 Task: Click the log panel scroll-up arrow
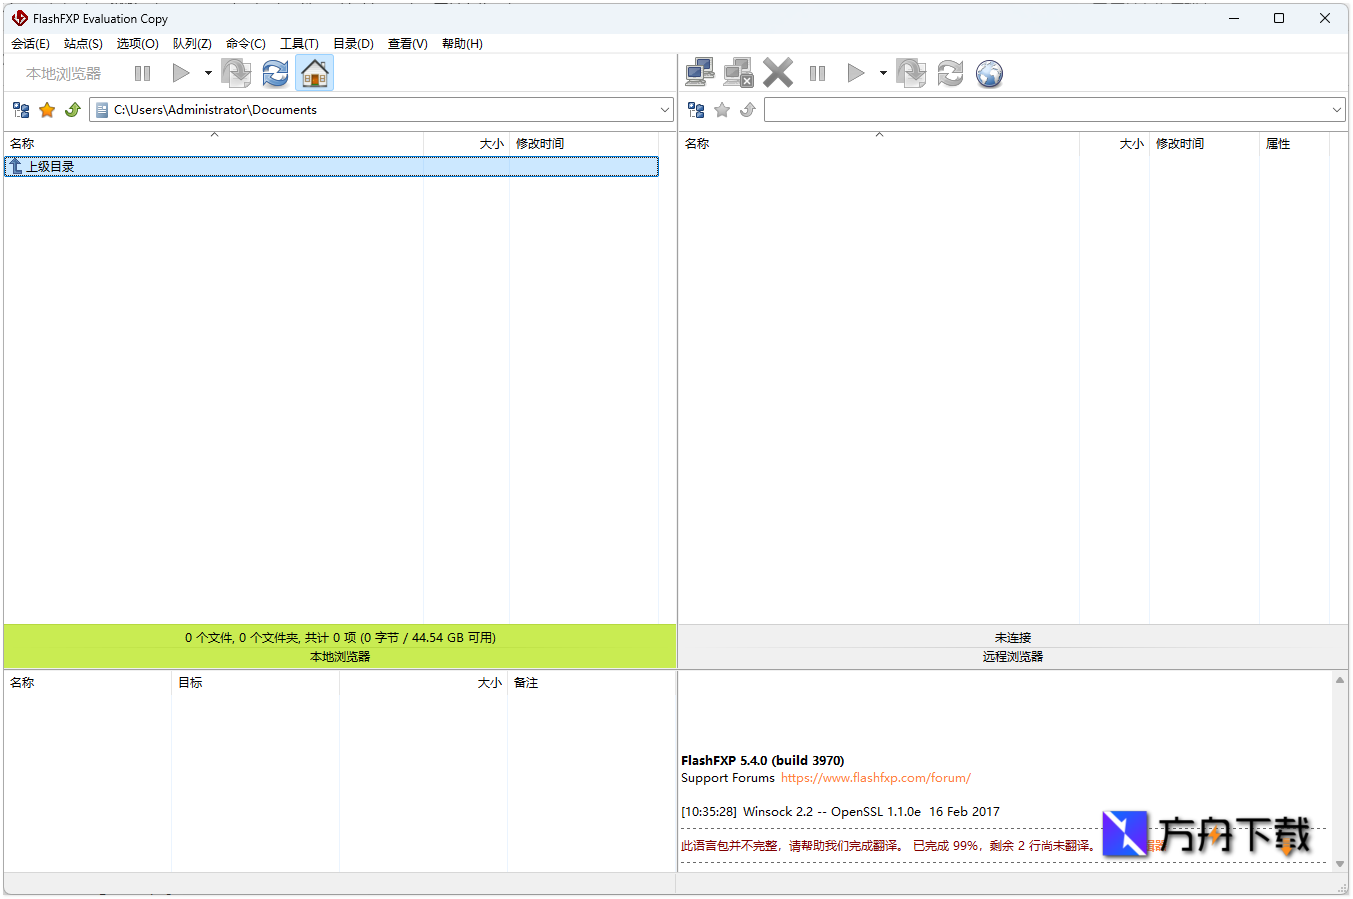[1340, 680]
